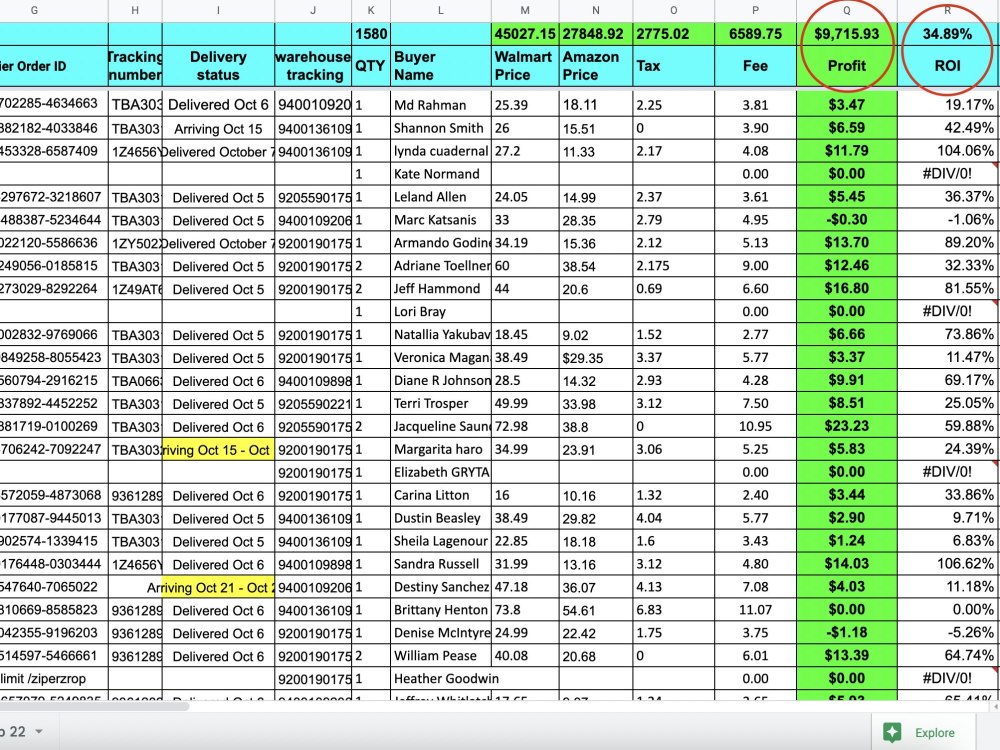Viewport: 1000px width, 750px height.
Task: Click buyer name Sandra Russell
Action: click(436, 564)
